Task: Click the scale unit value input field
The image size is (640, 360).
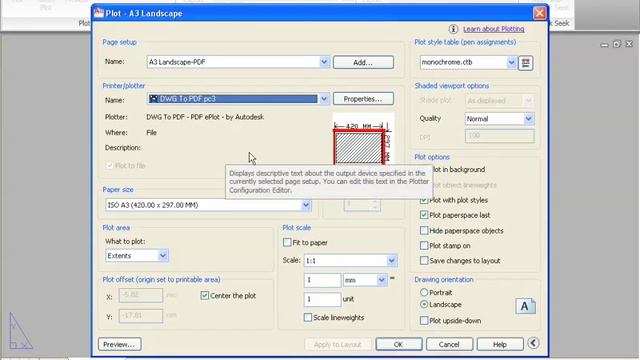Action: click(x=322, y=299)
